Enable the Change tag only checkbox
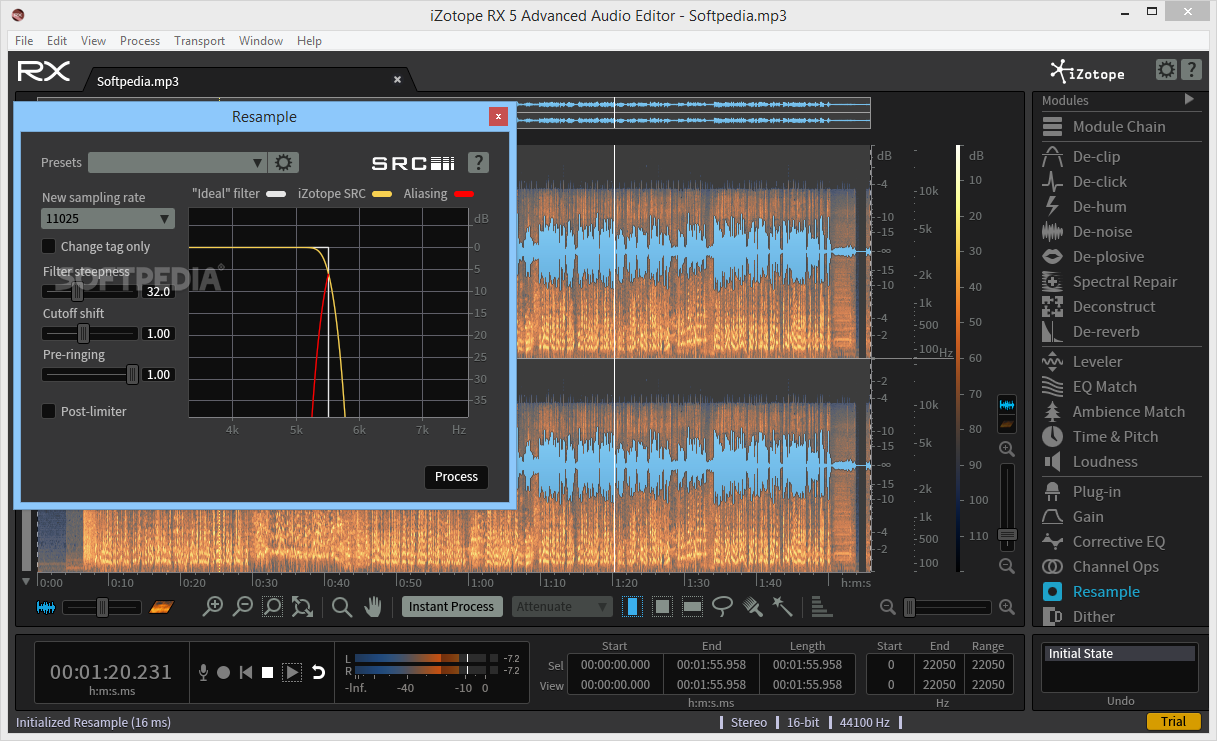Screen dimensions: 1217x741 point(48,246)
